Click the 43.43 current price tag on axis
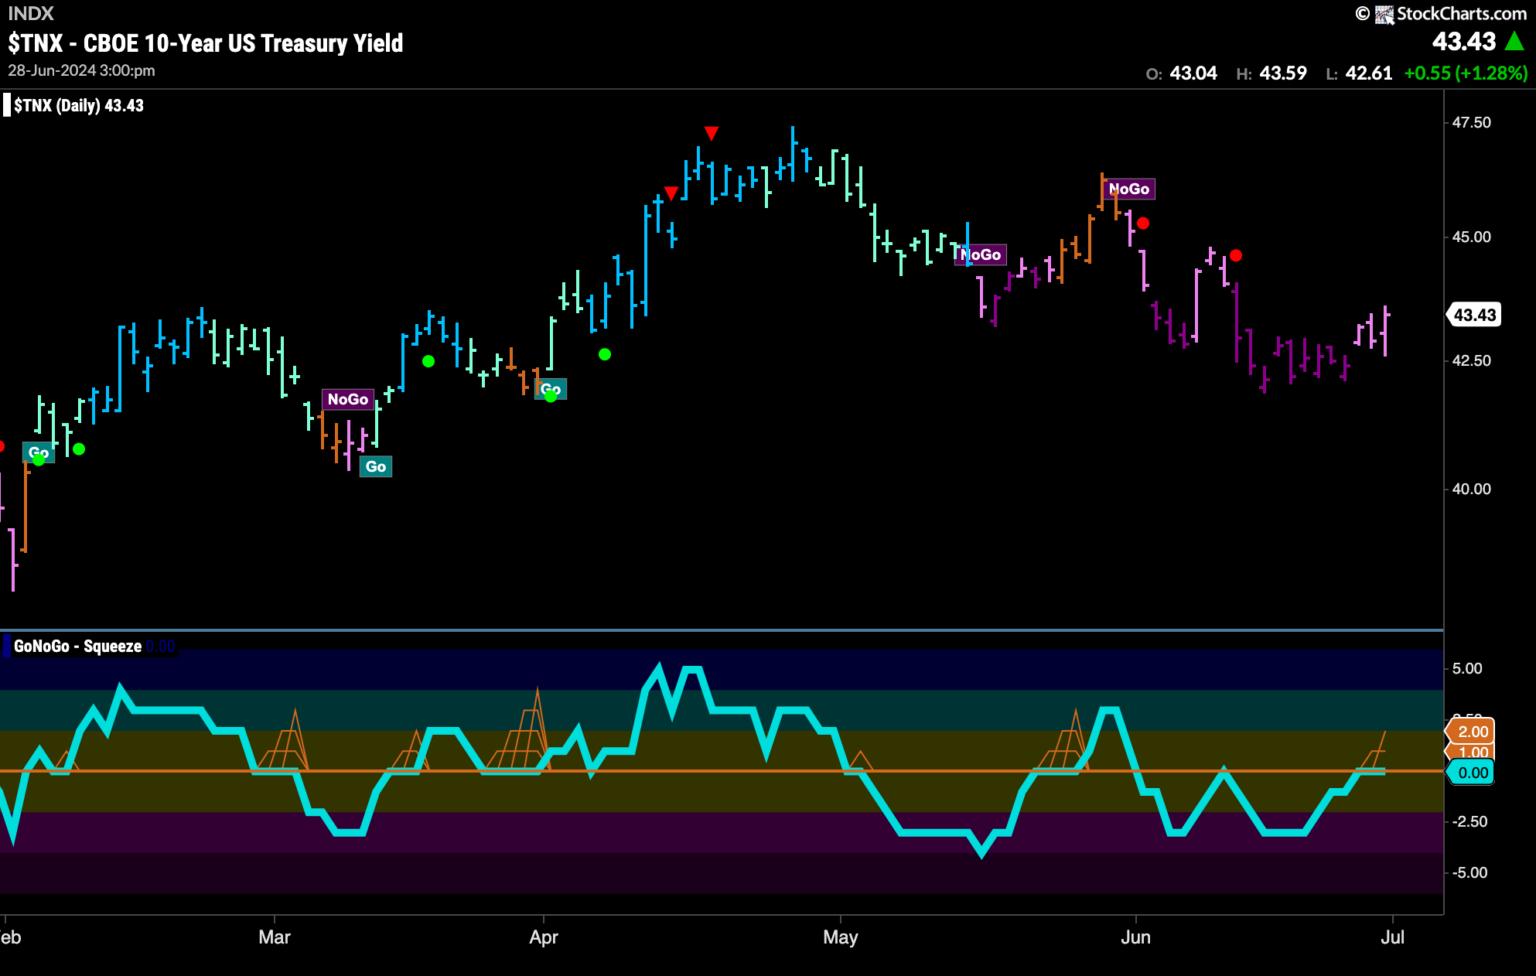 pos(1473,315)
